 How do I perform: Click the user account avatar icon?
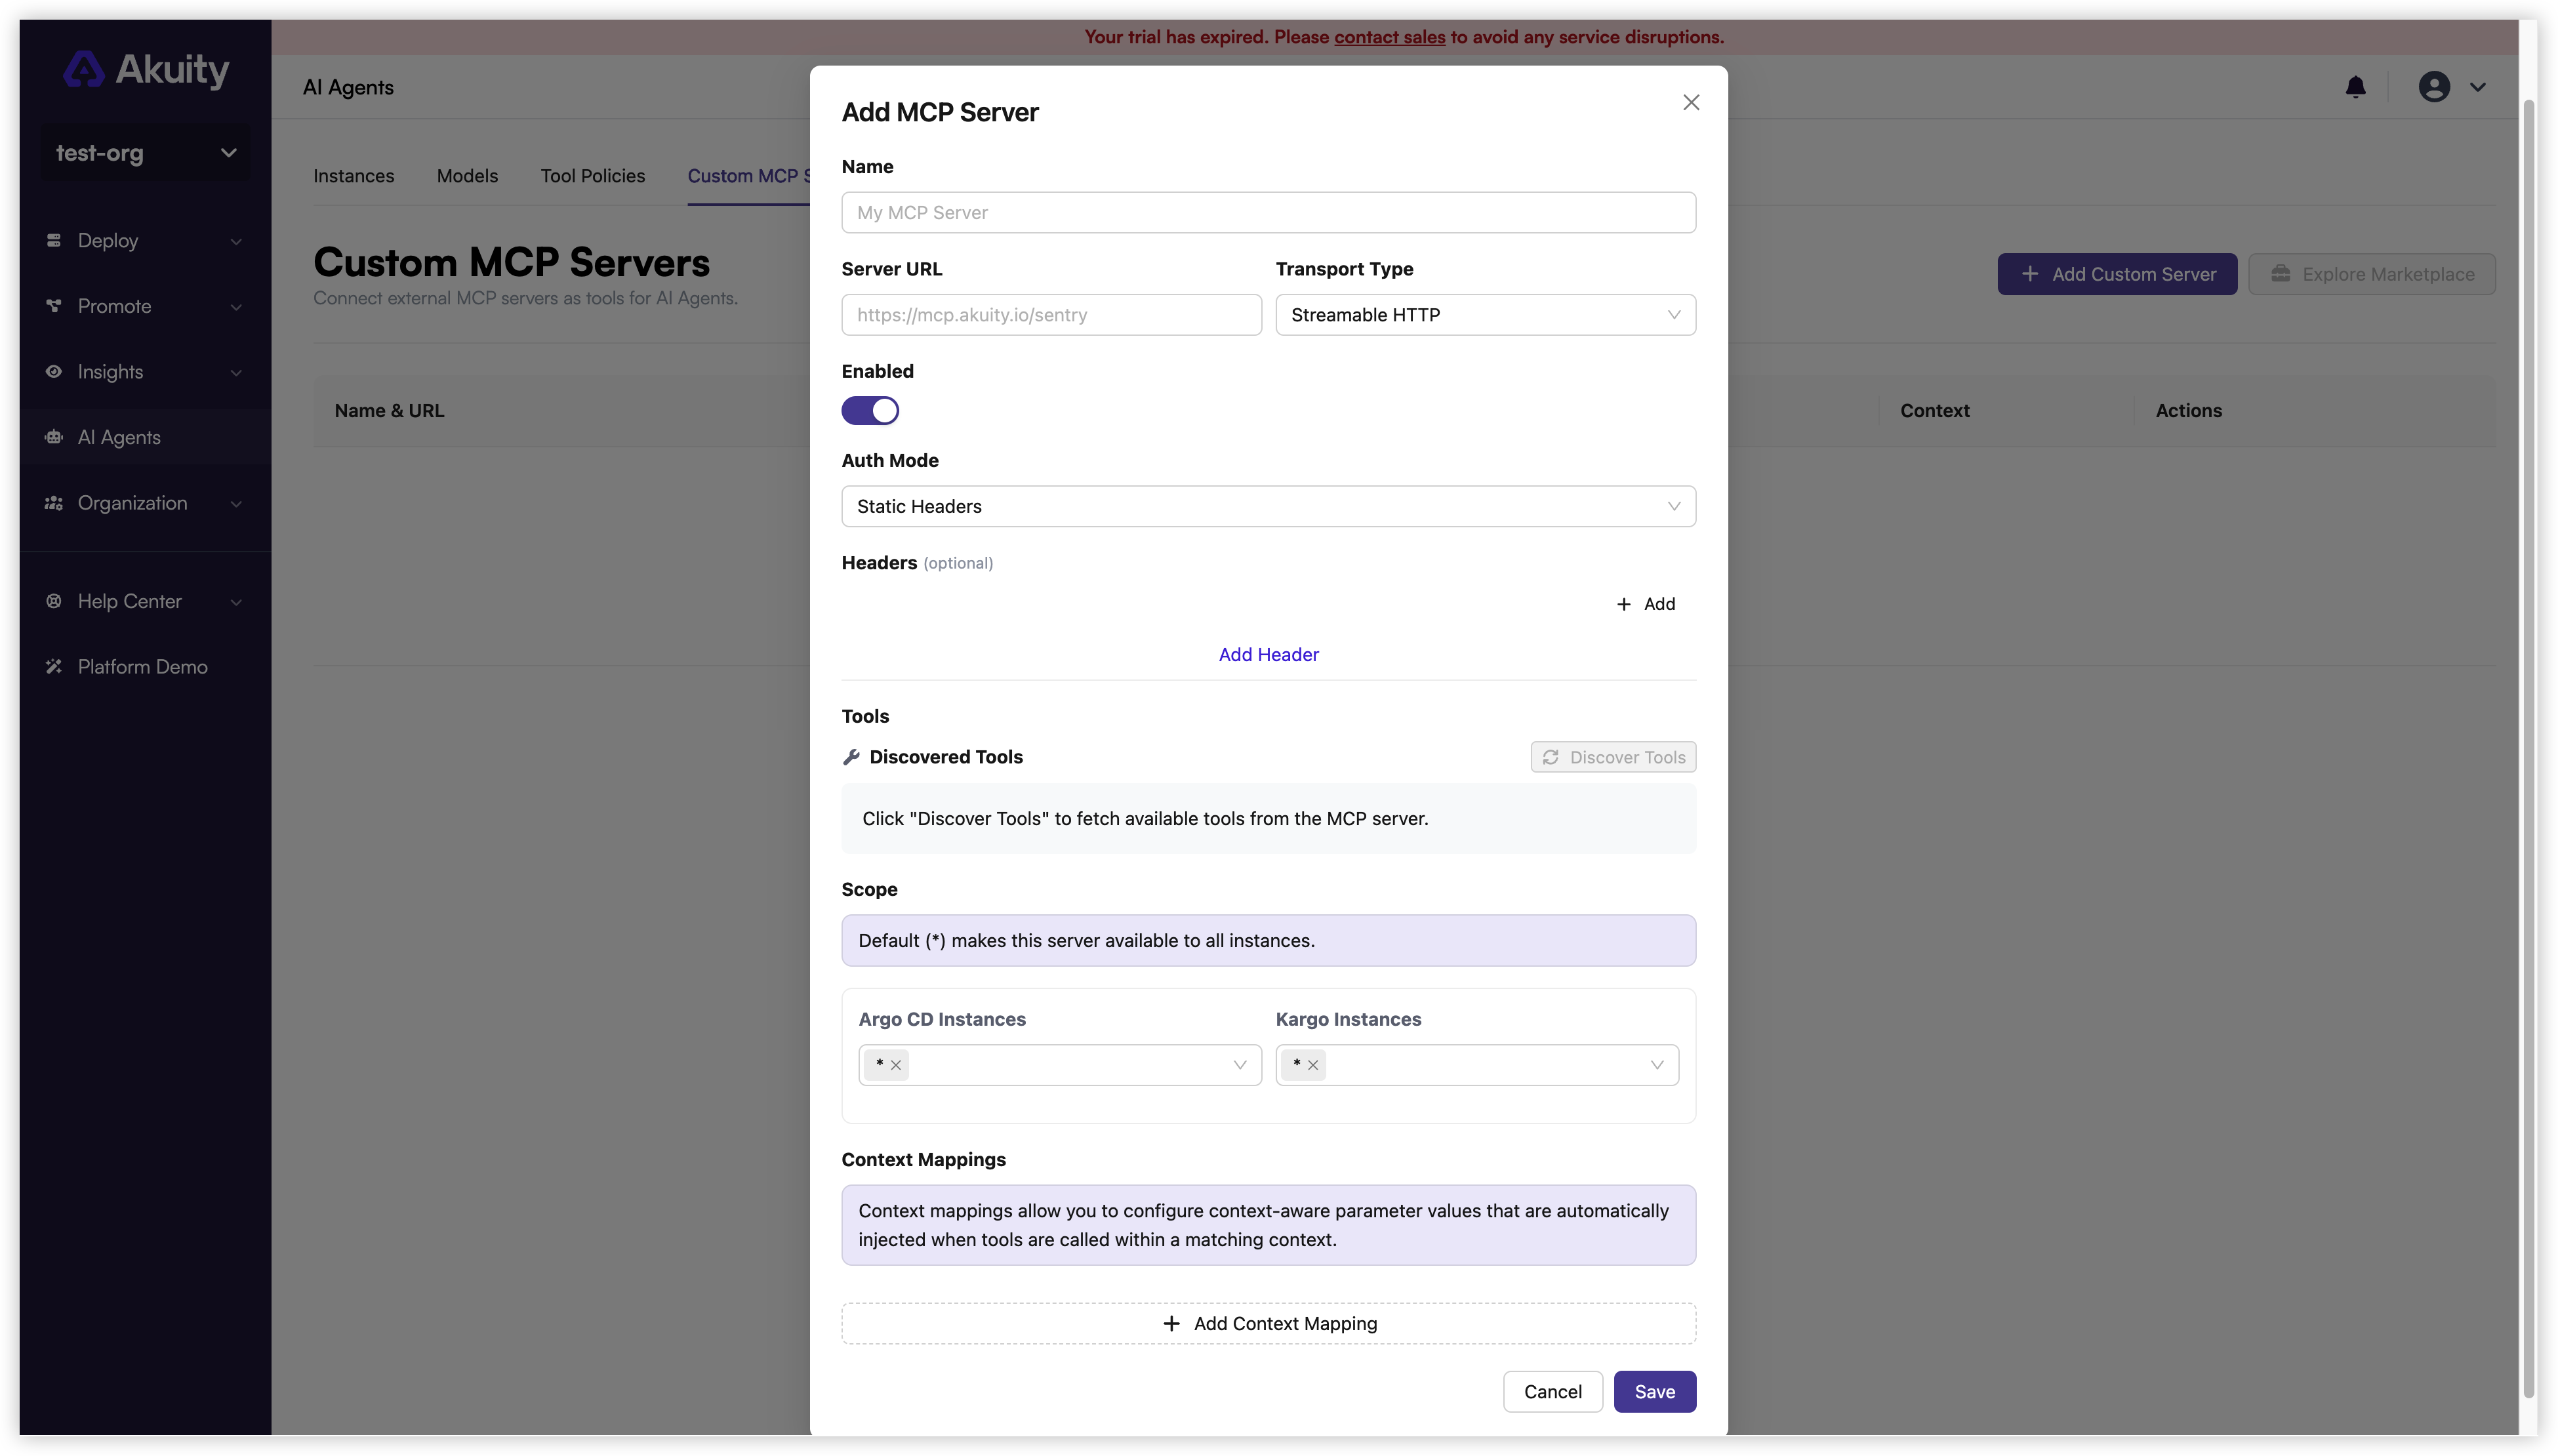[x=2434, y=87]
